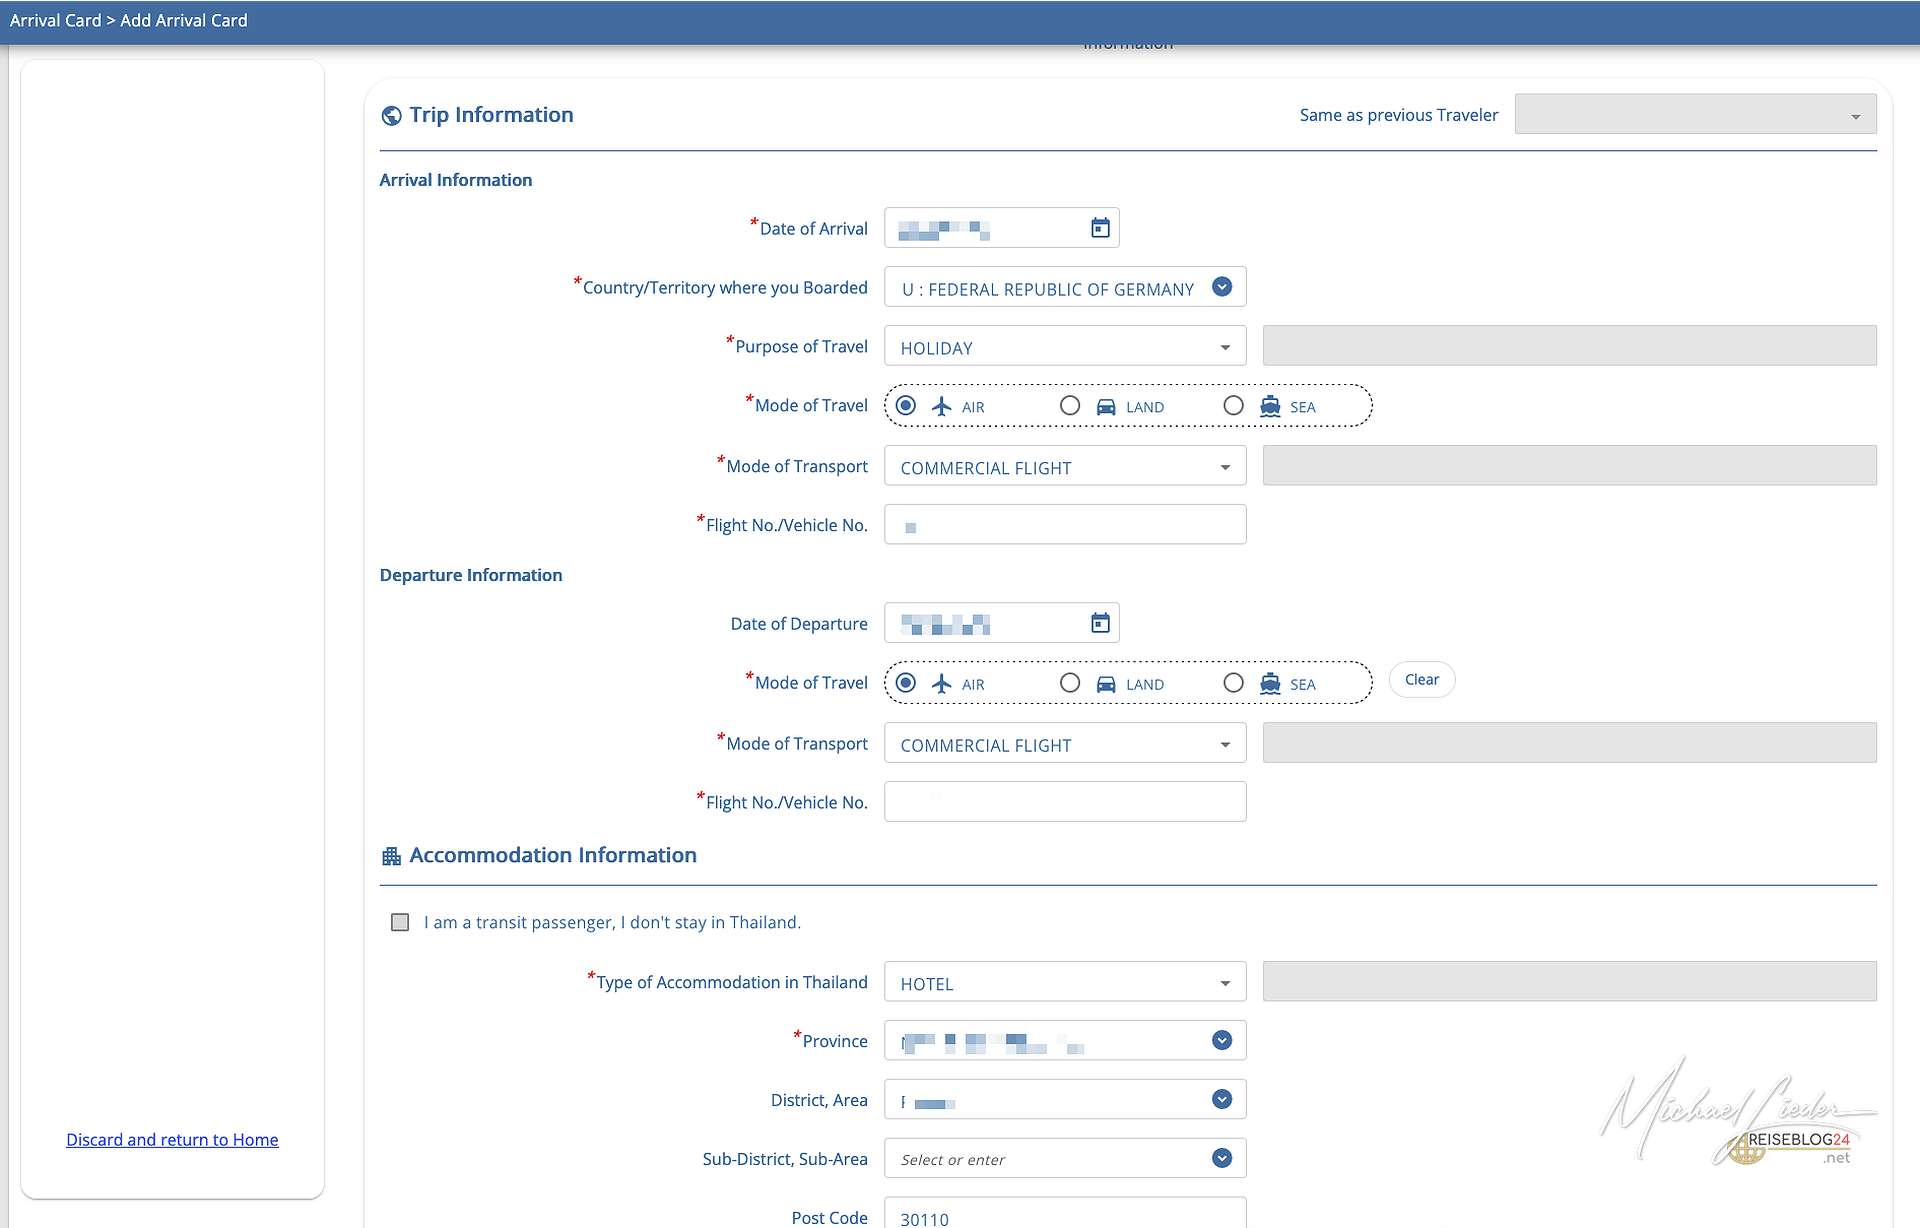
Task: Open the Date of Departure calendar icon
Action: click(x=1100, y=623)
